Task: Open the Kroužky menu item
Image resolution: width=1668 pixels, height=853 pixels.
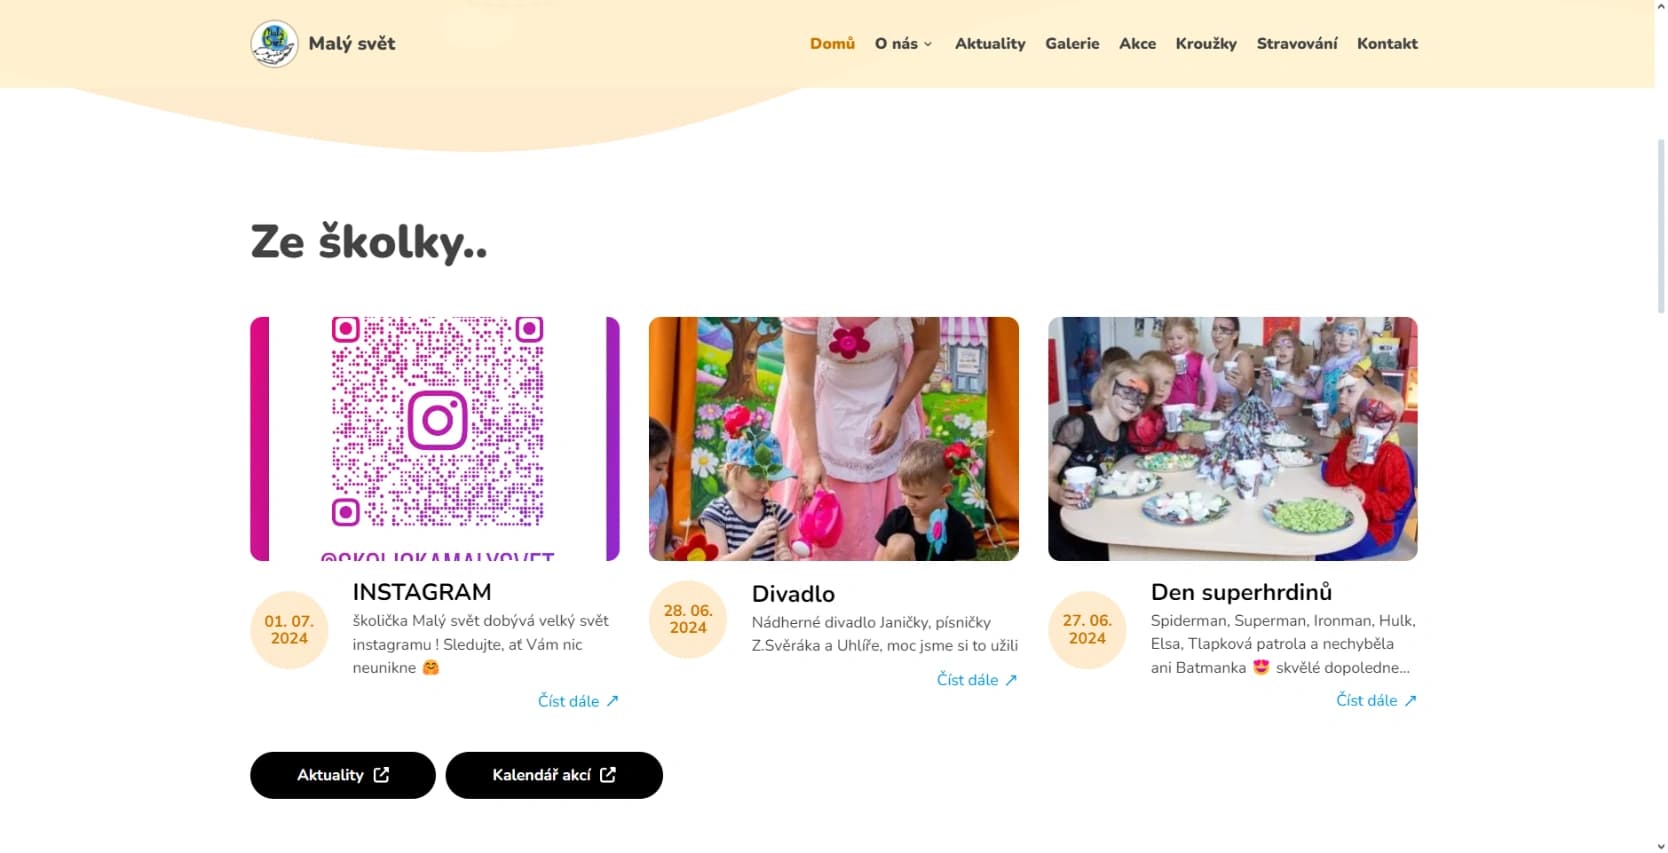Action: [1206, 44]
